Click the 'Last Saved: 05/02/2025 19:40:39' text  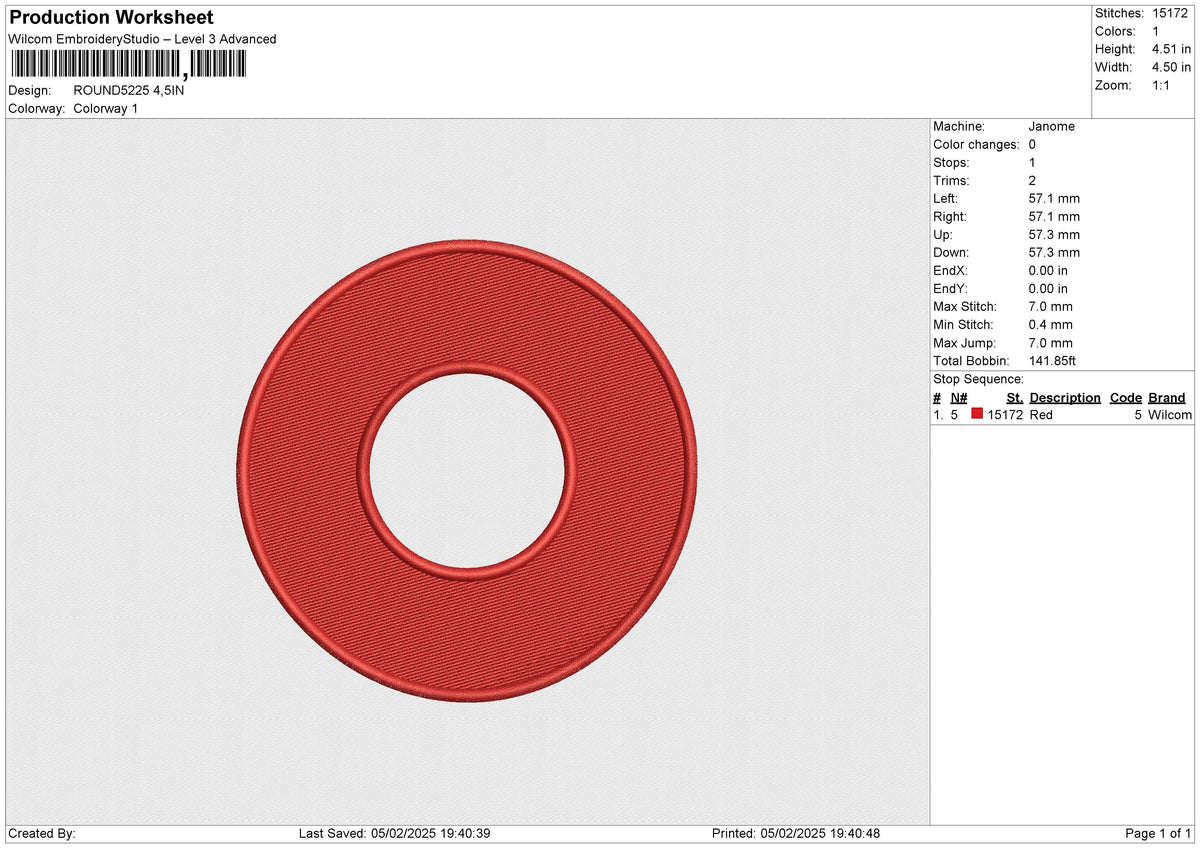tap(395, 833)
